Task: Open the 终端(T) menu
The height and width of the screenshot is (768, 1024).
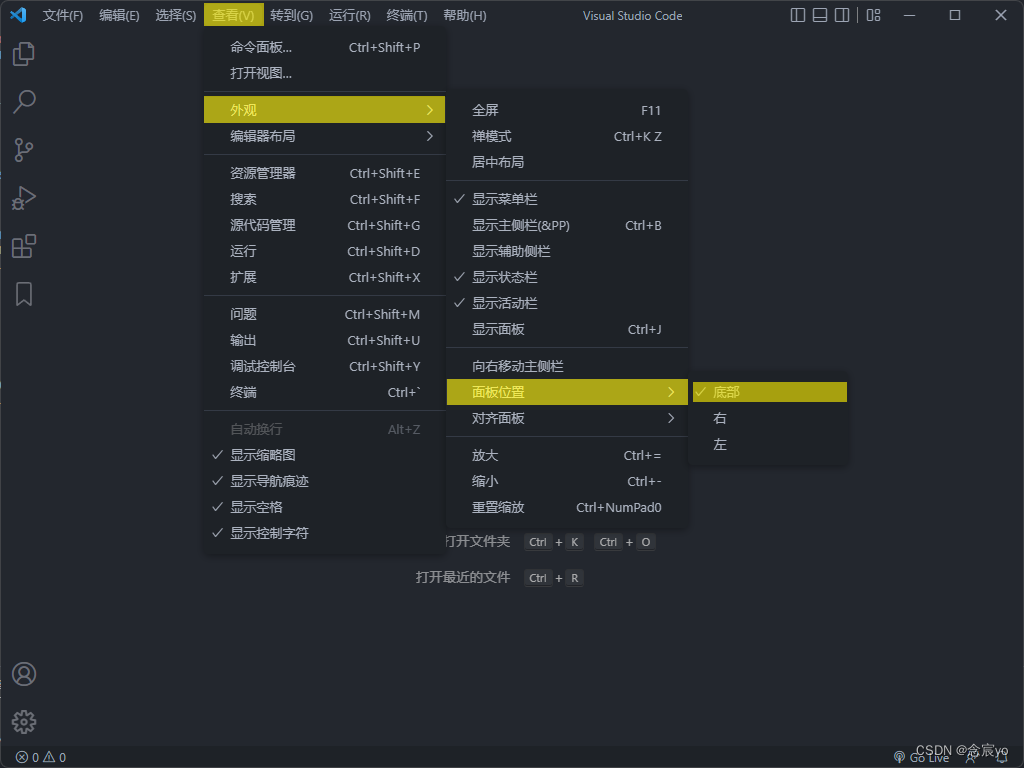Action: [x=407, y=15]
